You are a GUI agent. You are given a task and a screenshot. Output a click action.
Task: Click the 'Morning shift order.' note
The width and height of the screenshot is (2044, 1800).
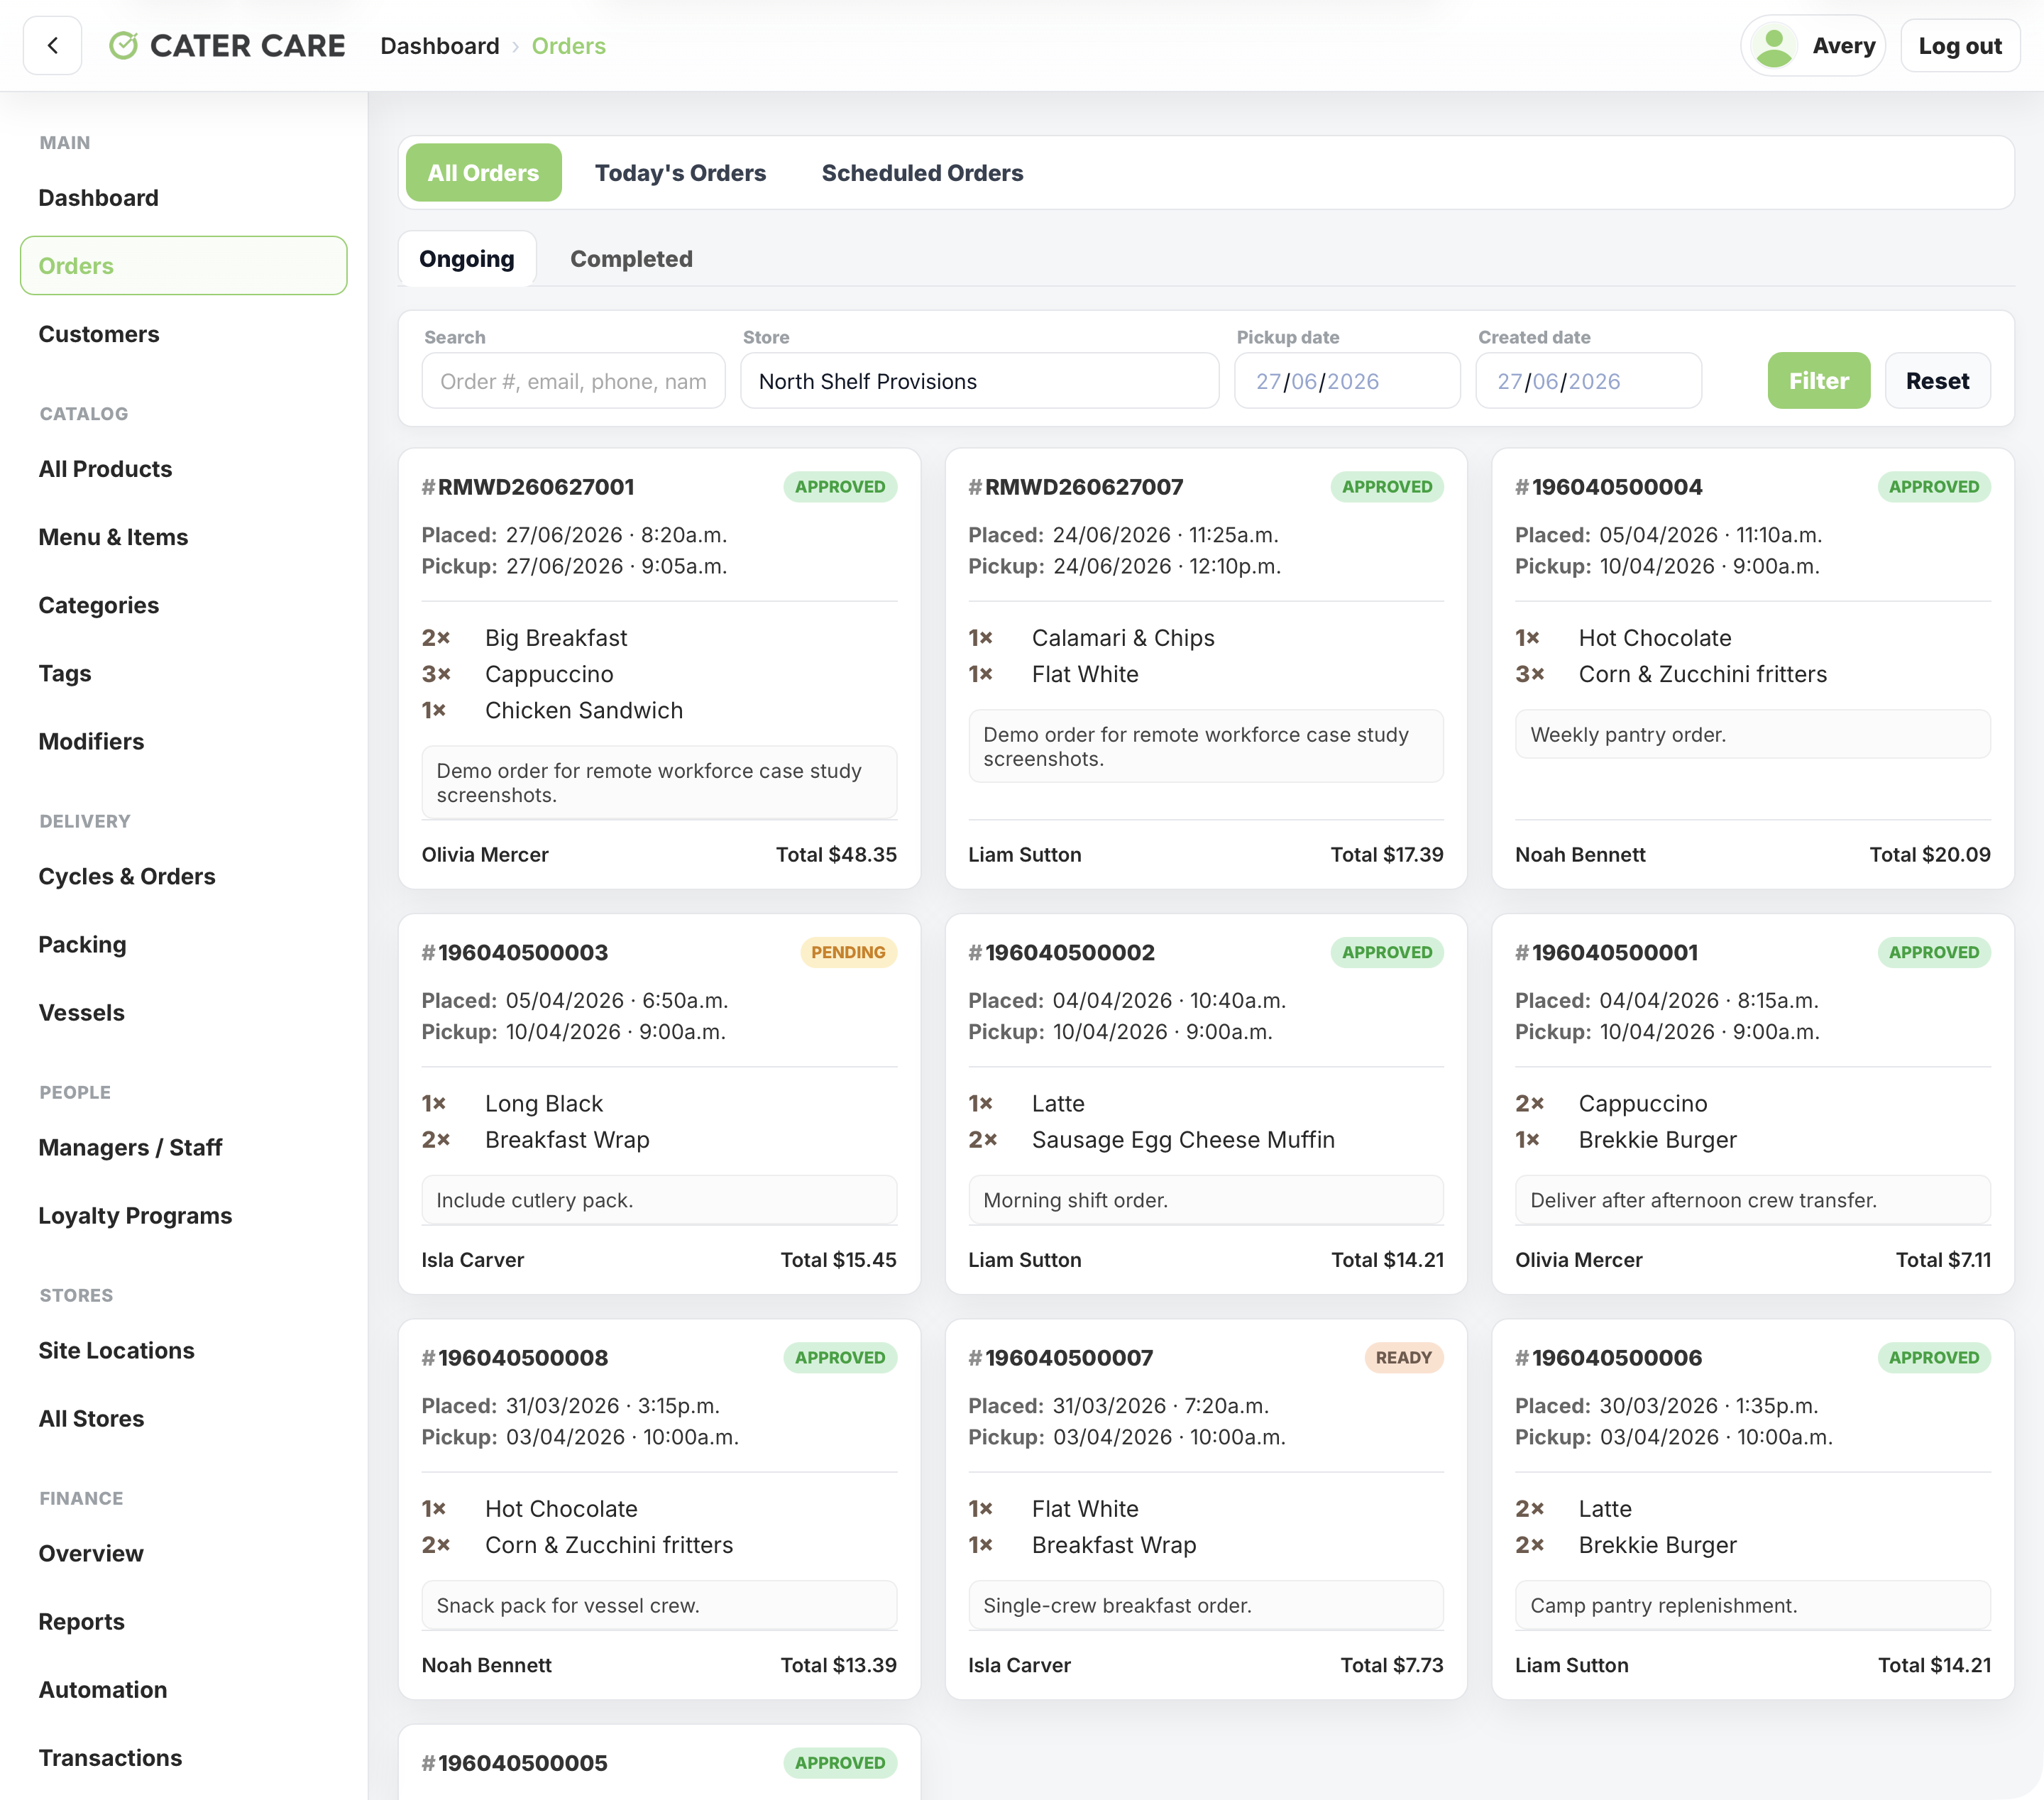pos(1206,1200)
